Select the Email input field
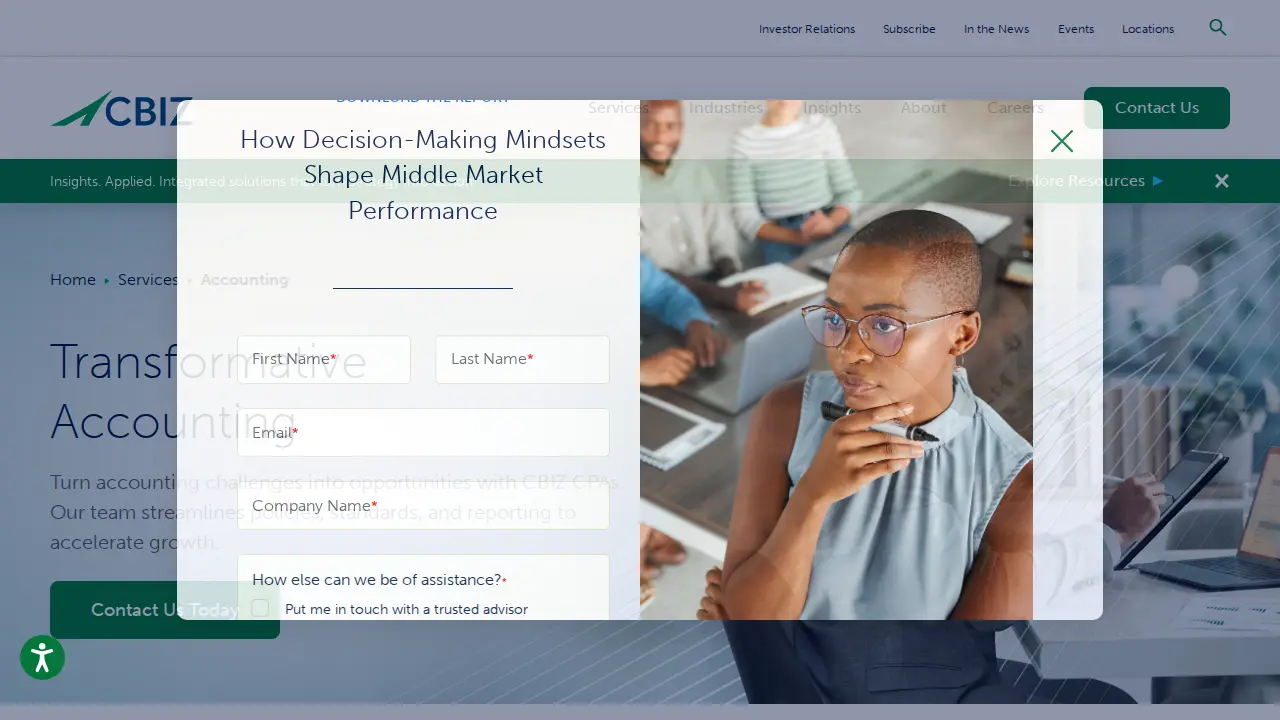Screen dimensions: 1280x720 coord(423,433)
